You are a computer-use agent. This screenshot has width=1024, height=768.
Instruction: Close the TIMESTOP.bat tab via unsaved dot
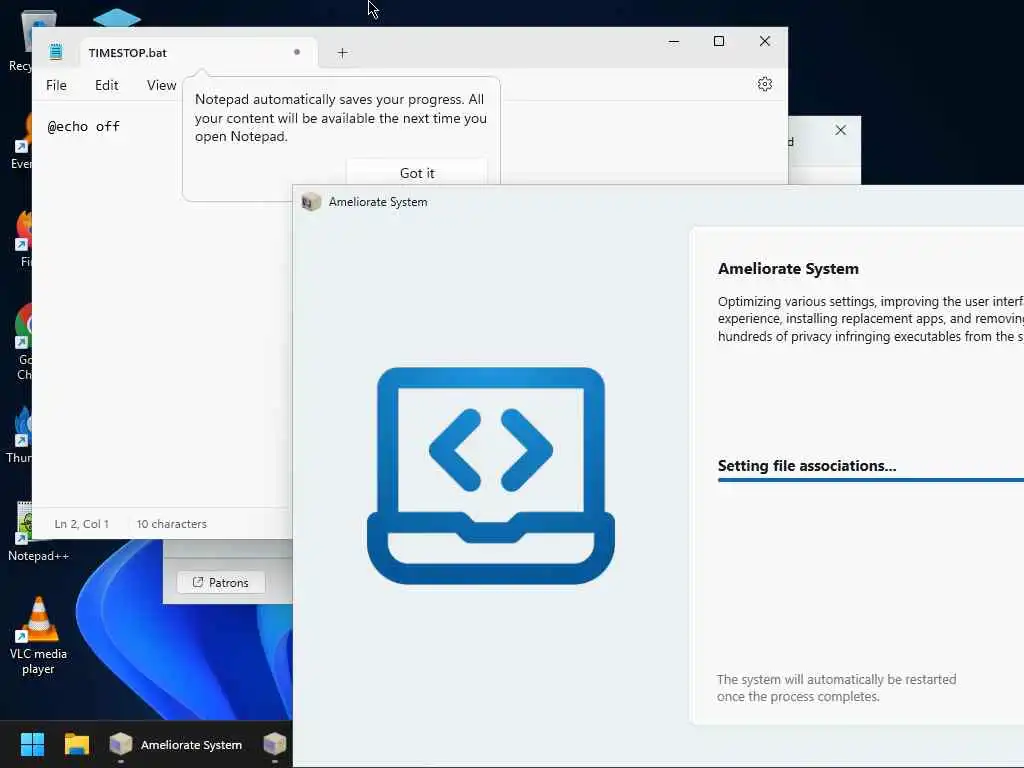tap(297, 52)
